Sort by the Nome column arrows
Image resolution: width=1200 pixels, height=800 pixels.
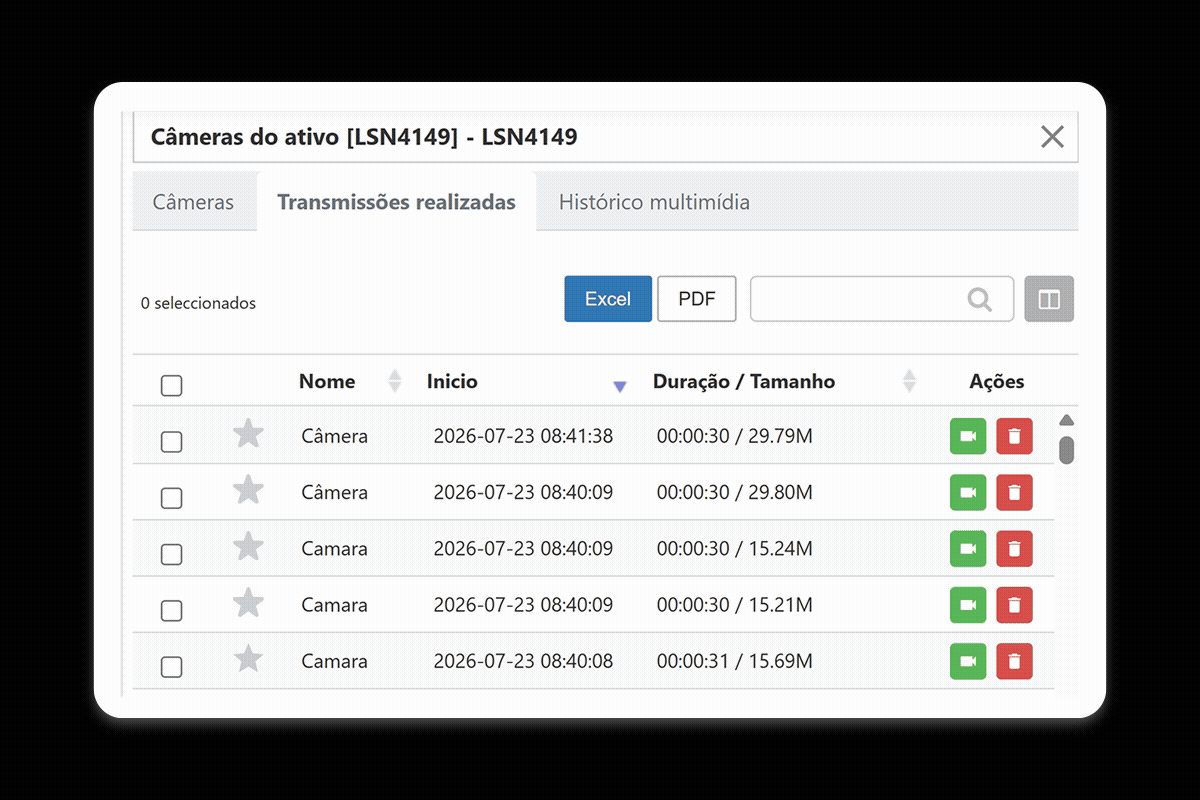395,381
